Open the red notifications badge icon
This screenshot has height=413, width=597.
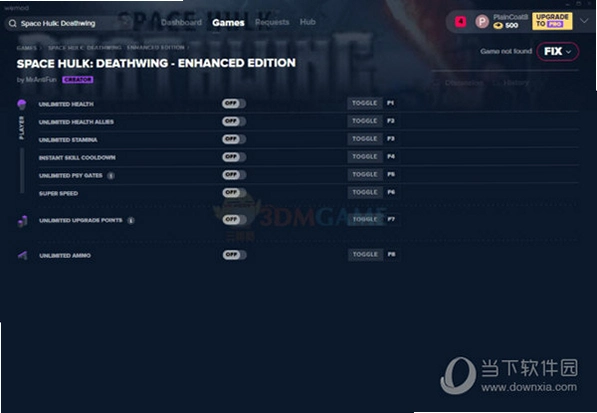[461, 22]
